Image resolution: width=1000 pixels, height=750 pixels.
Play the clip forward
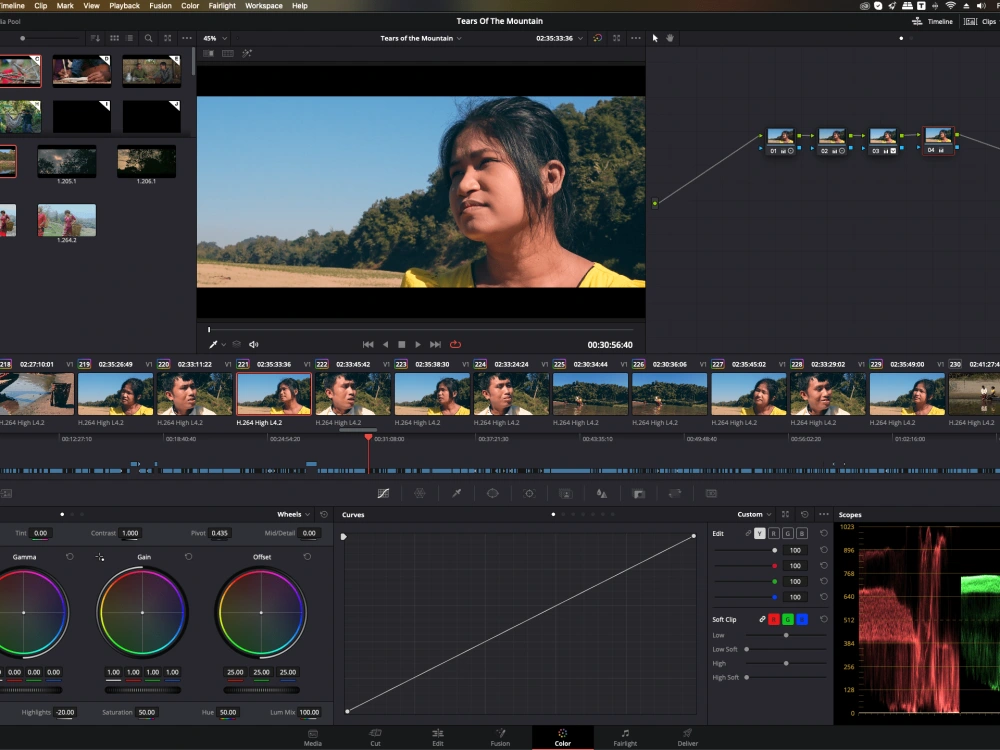coord(418,344)
